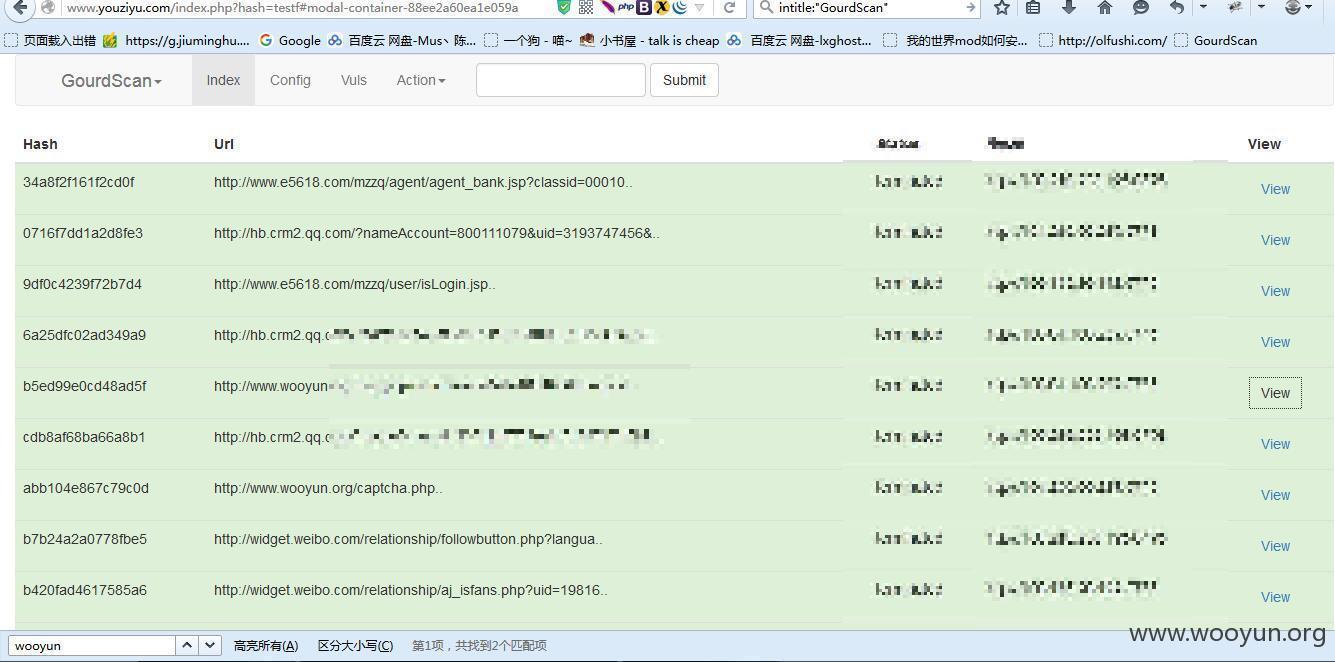This screenshot has height=662, width=1335.
Task: Click the purple B extension icon
Action: click(x=644, y=7)
